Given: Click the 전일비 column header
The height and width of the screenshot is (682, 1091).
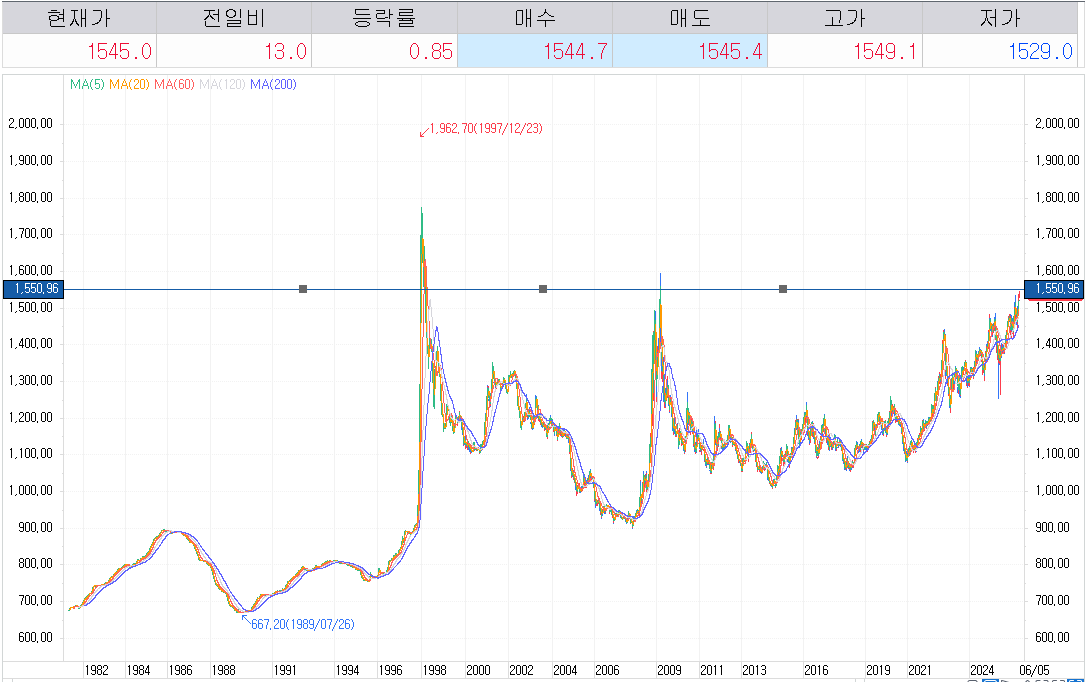Looking at the screenshot, I should click(x=234, y=17).
